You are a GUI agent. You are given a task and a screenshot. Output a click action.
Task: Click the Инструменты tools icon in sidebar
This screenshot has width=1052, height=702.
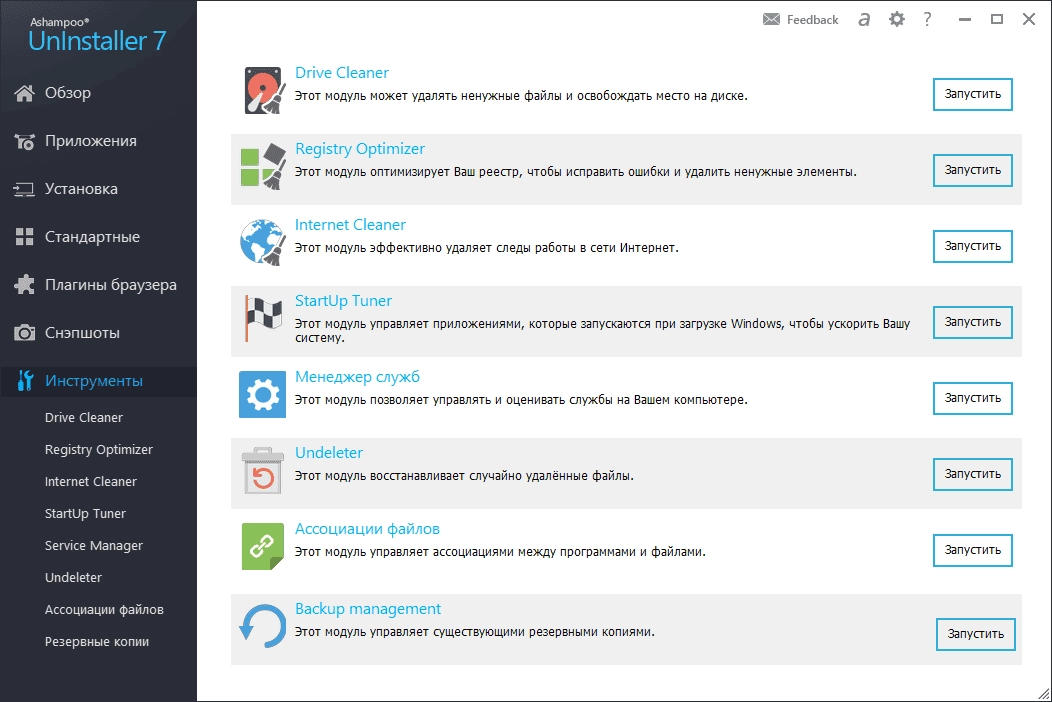[25, 381]
